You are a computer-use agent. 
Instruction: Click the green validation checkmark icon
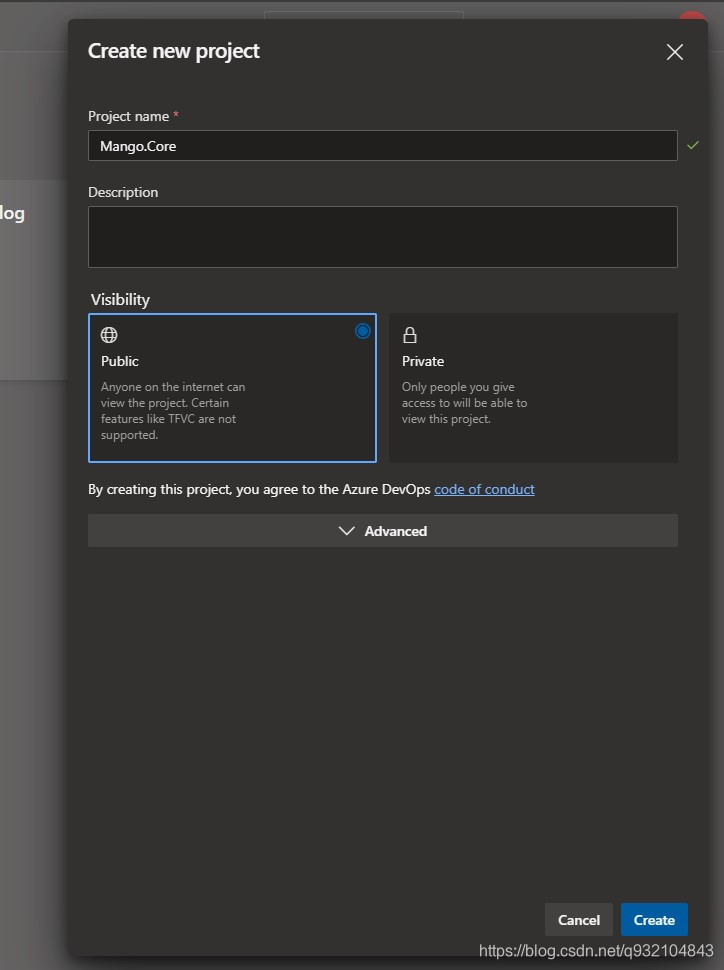tap(693, 145)
